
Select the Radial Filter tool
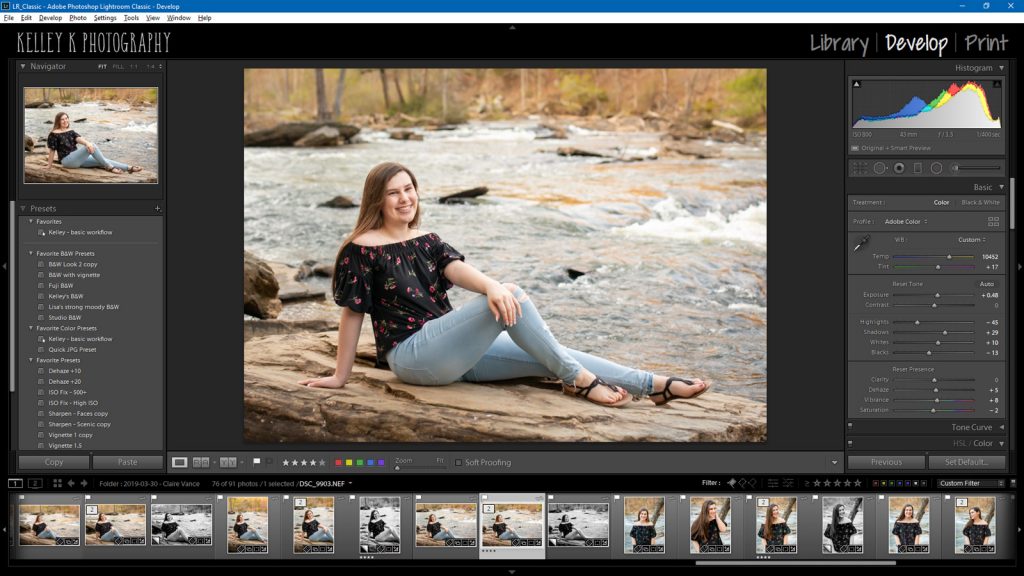click(936, 168)
